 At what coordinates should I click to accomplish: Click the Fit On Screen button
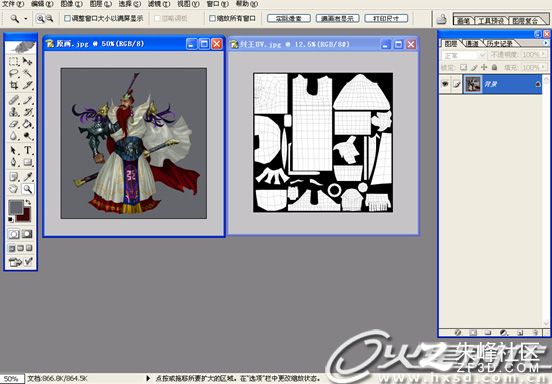click(x=337, y=18)
